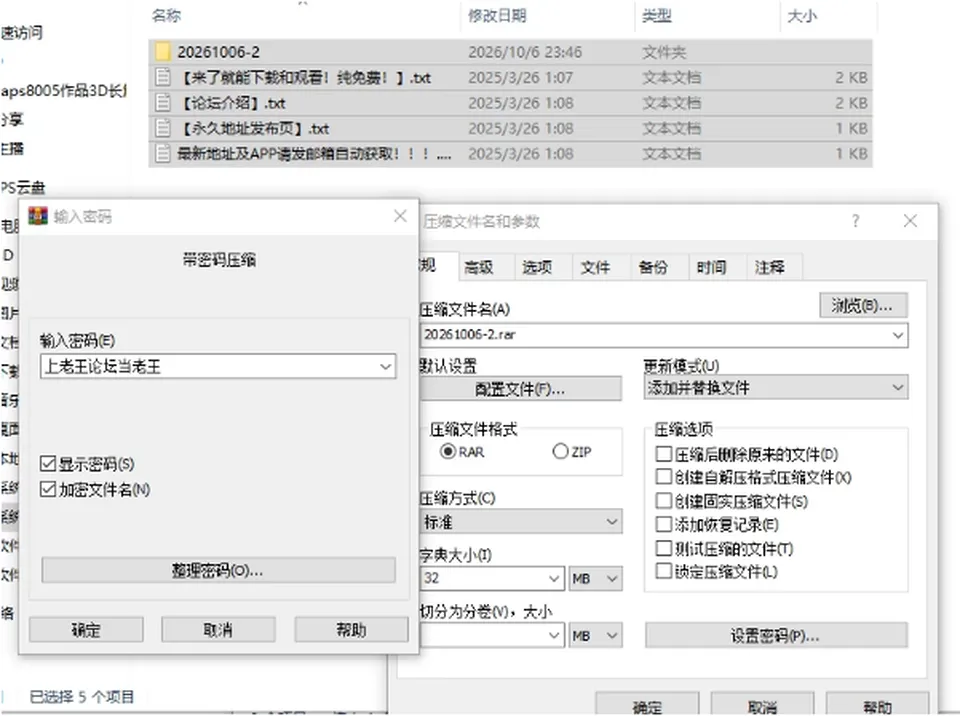Click the icon of 【论坛介绍】.txt file

(x=162, y=102)
